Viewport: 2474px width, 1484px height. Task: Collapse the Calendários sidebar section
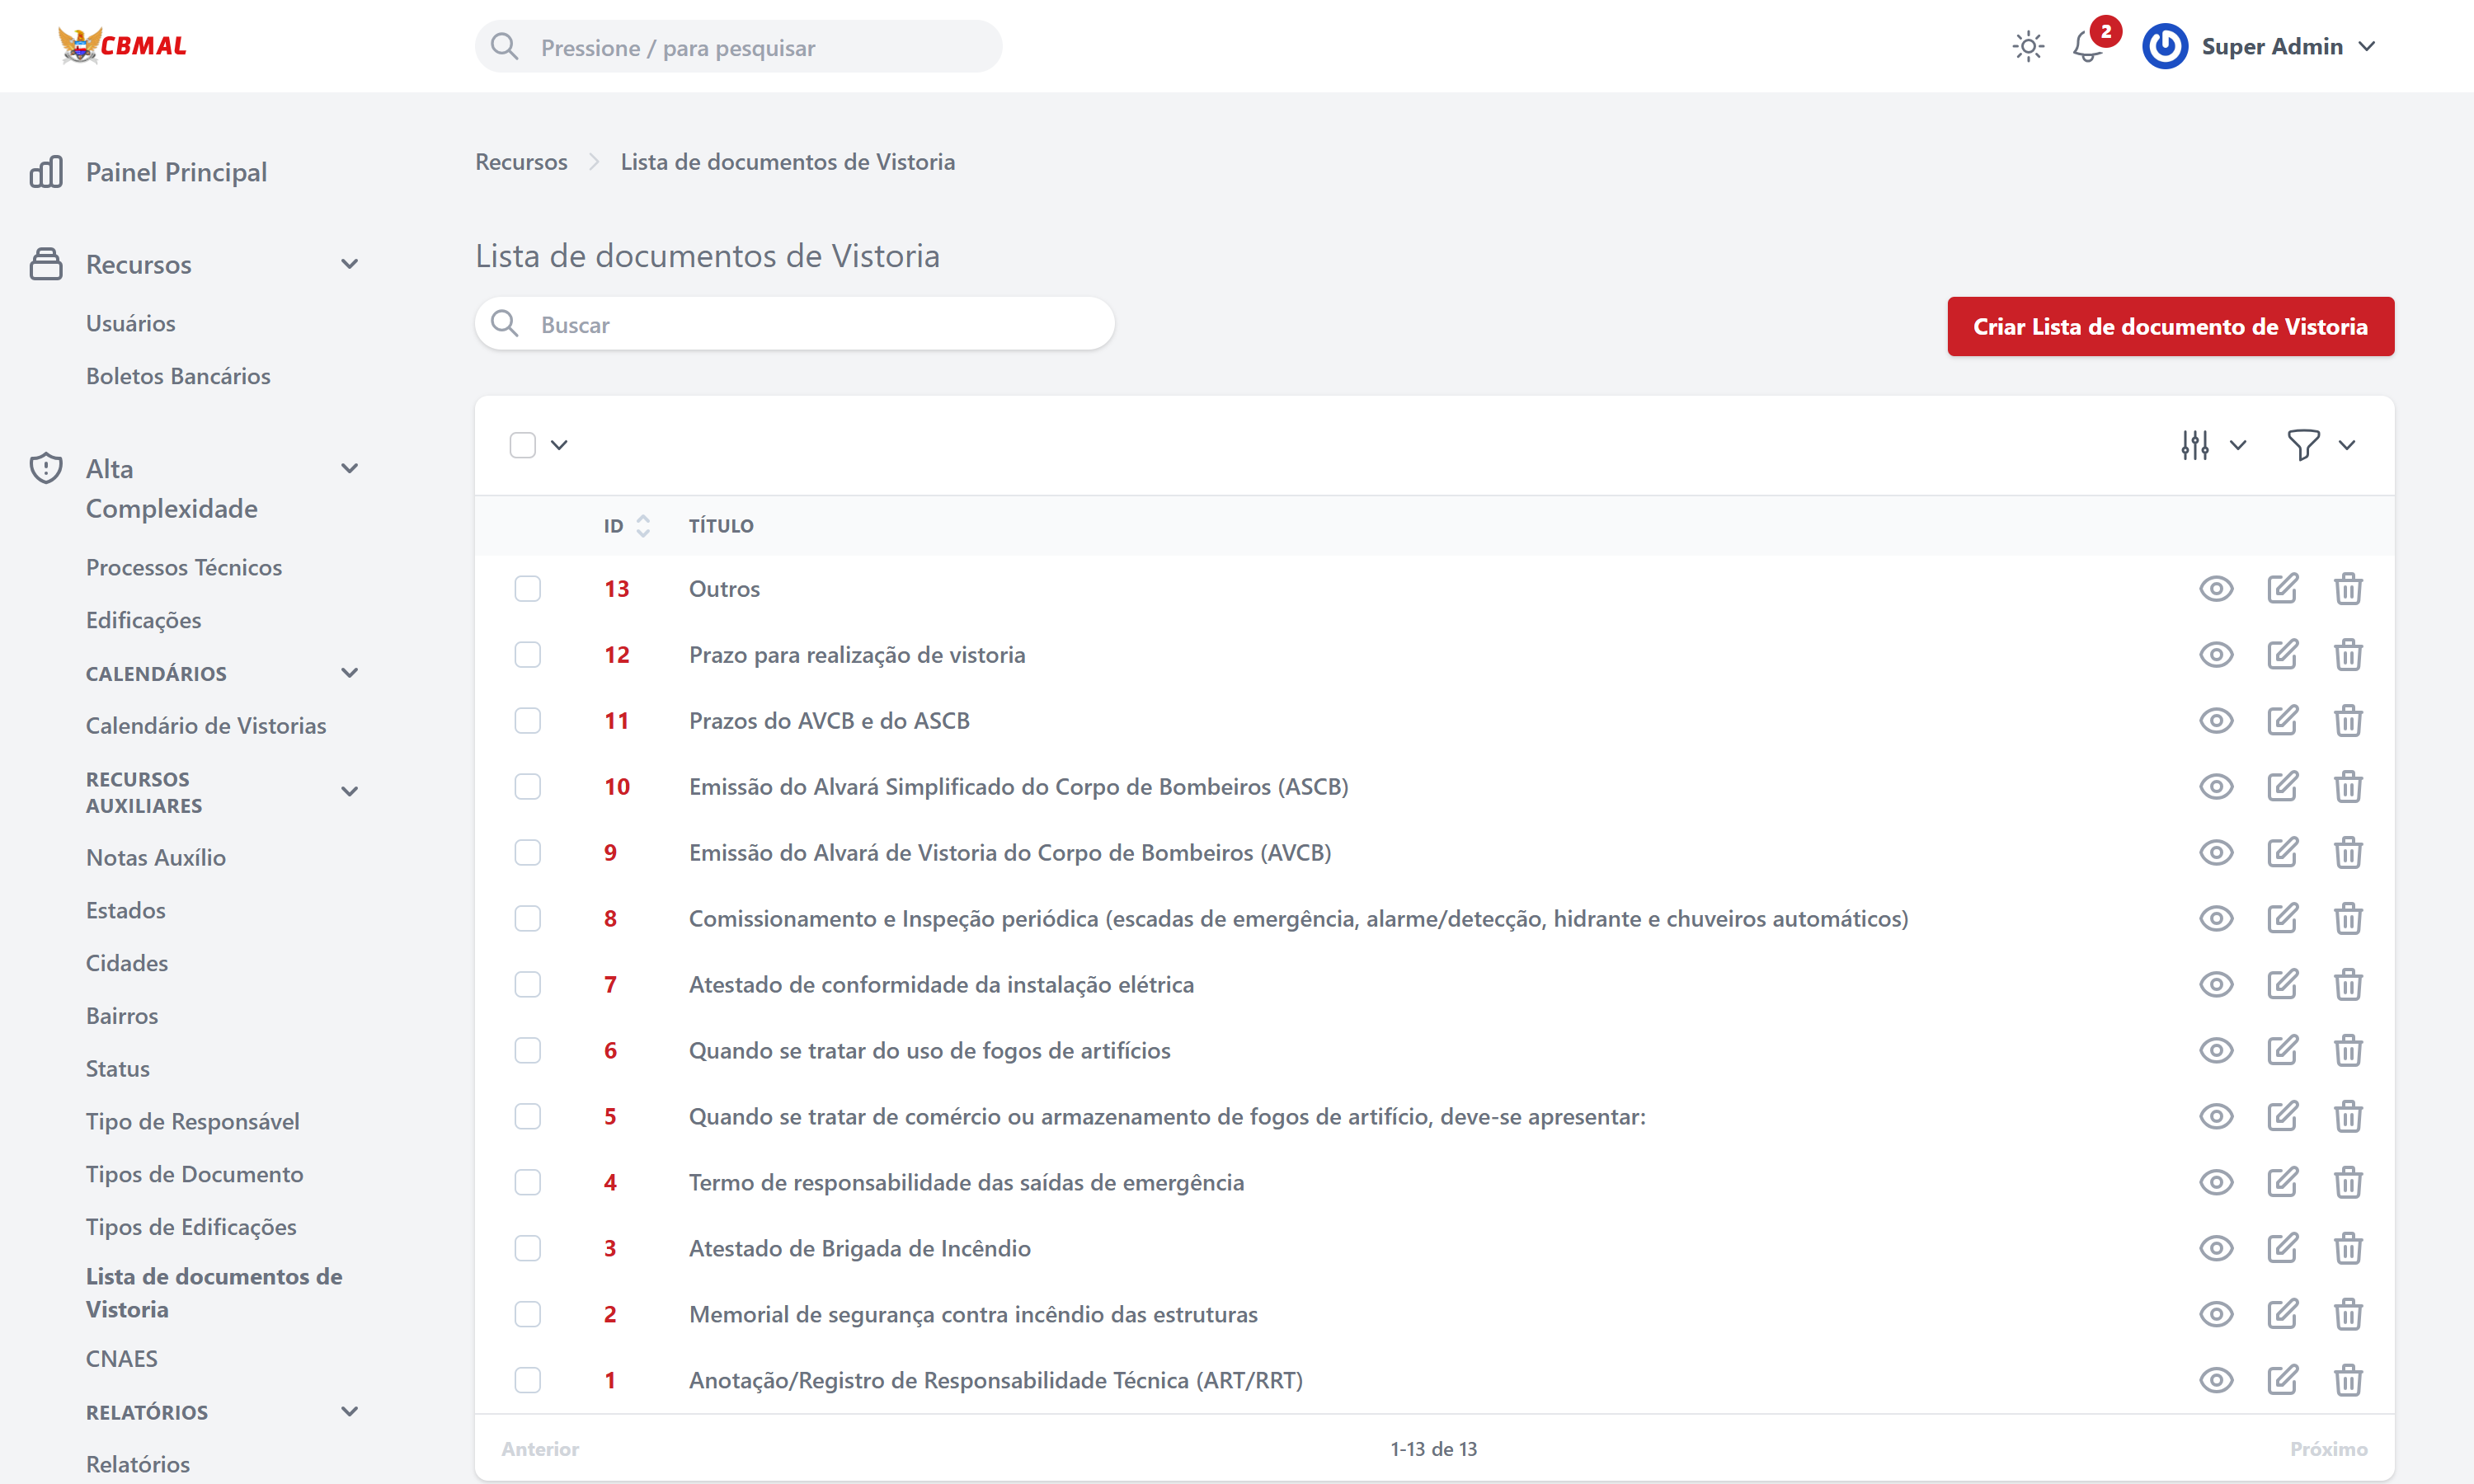(x=349, y=672)
